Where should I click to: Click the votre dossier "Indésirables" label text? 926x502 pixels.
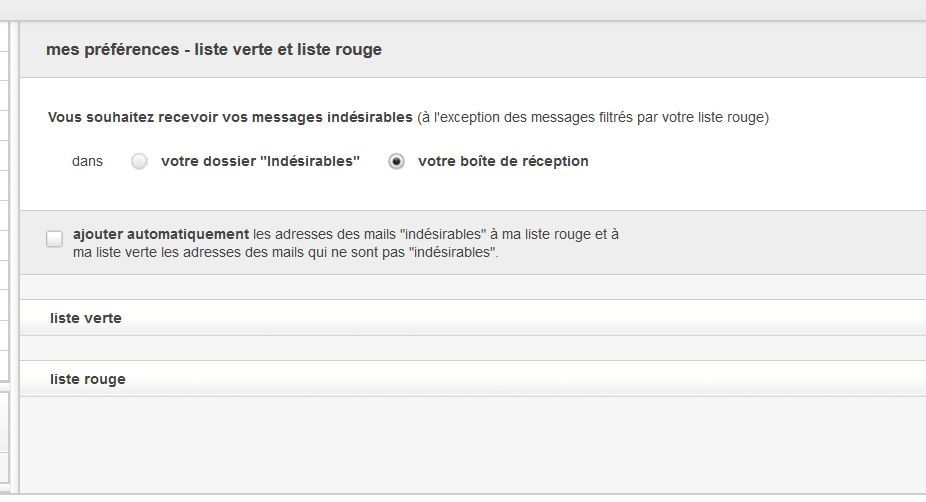point(260,161)
